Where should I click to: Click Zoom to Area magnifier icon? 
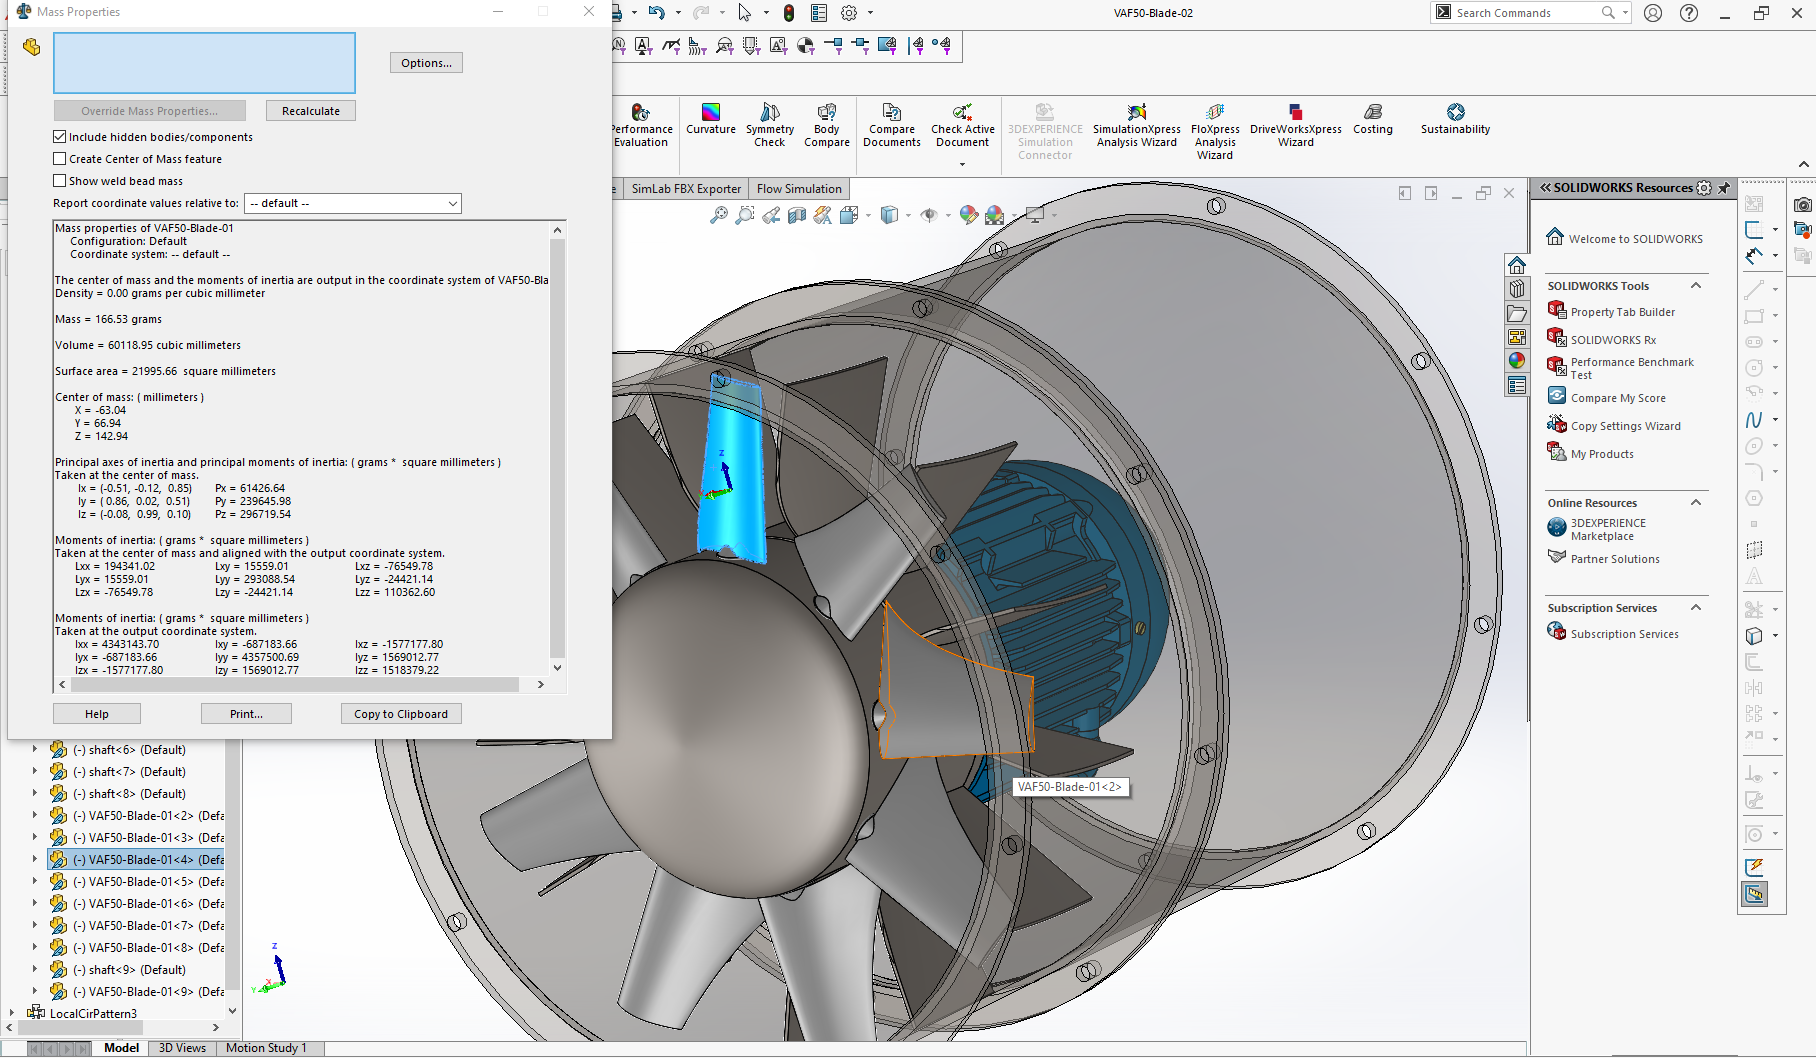(x=745, y=215)
